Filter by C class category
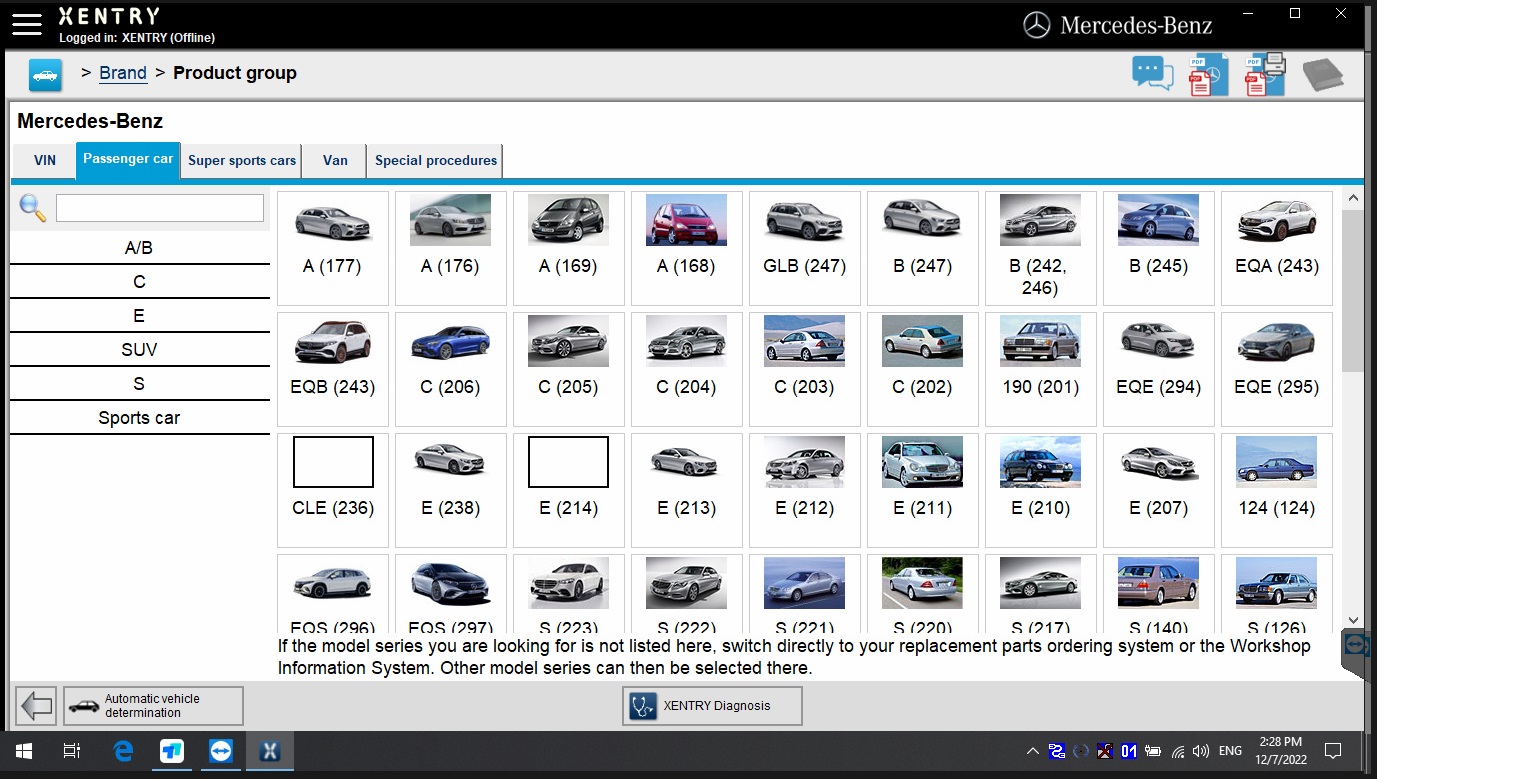Image resolution: width=1527 pixels, height=779 pixels. (139, 282)
